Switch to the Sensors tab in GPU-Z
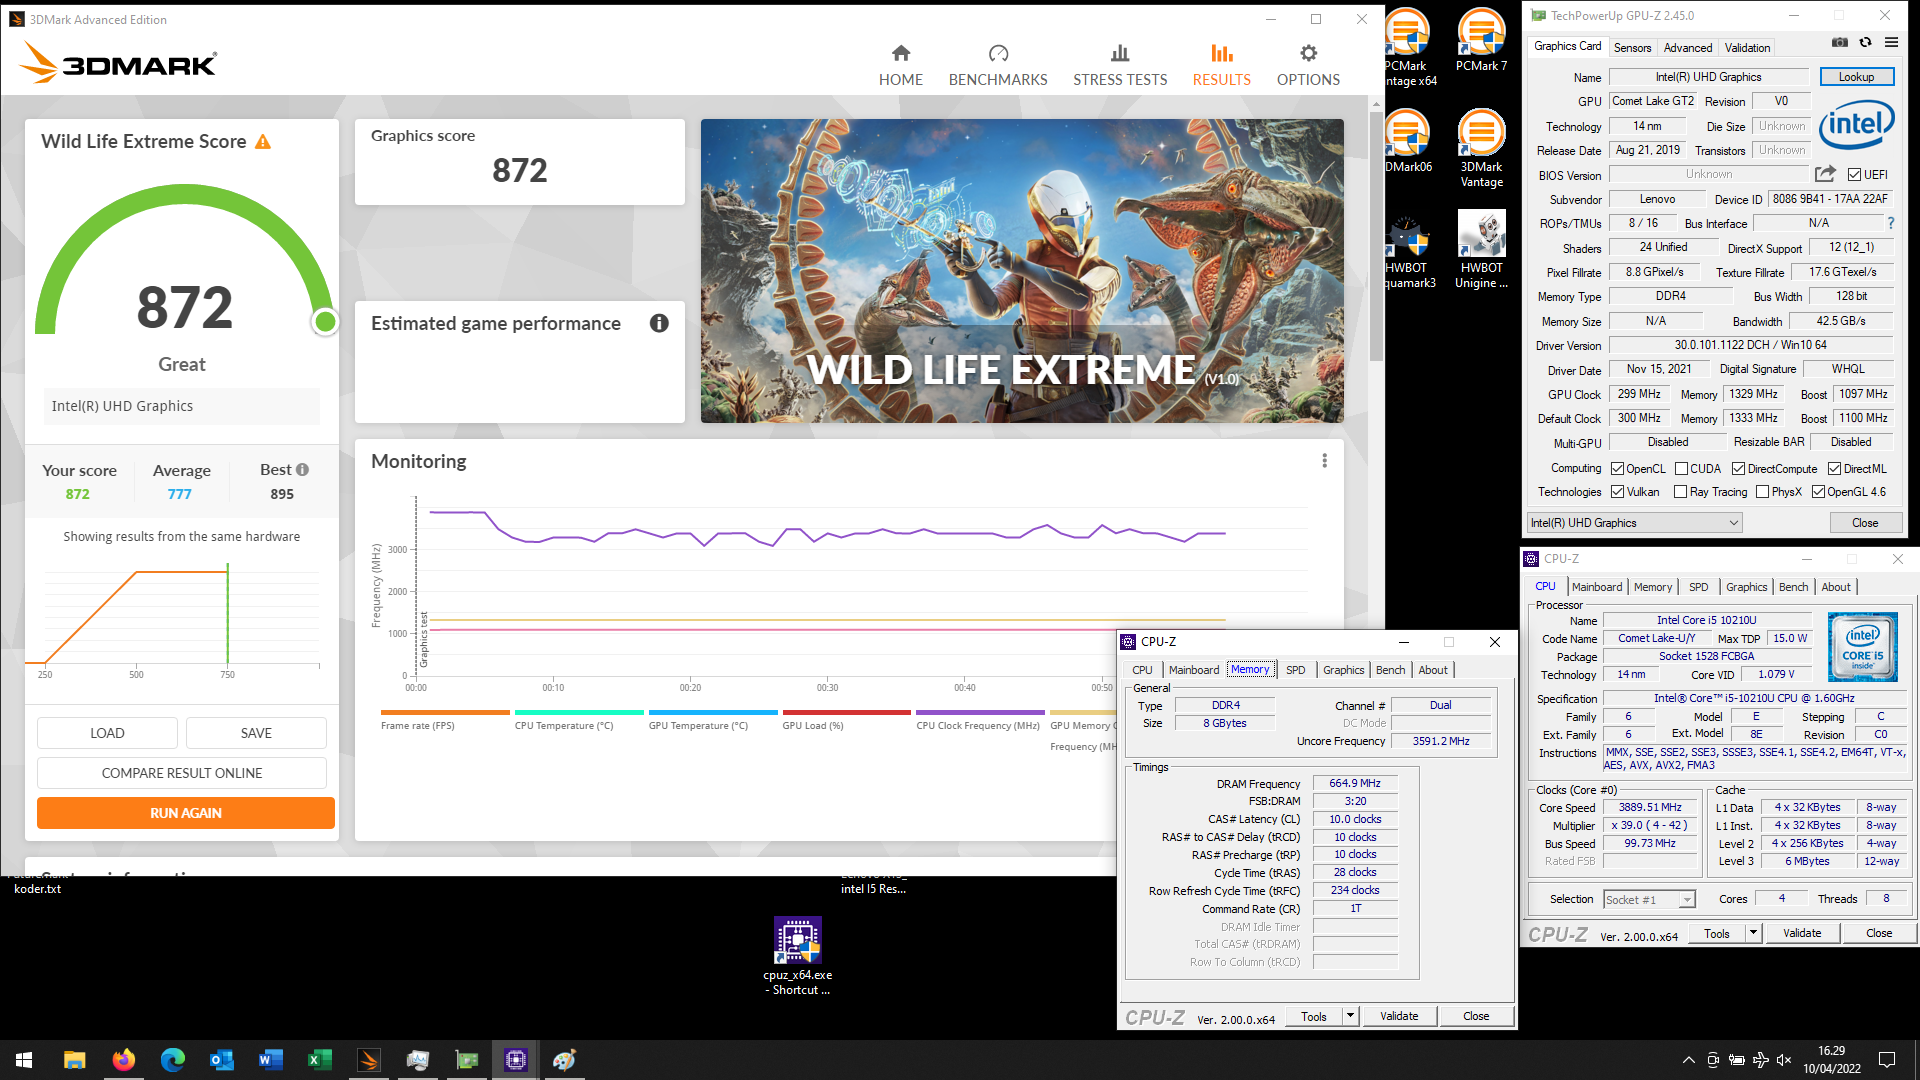1920x1080 pixels. (x=1632, y=48)
